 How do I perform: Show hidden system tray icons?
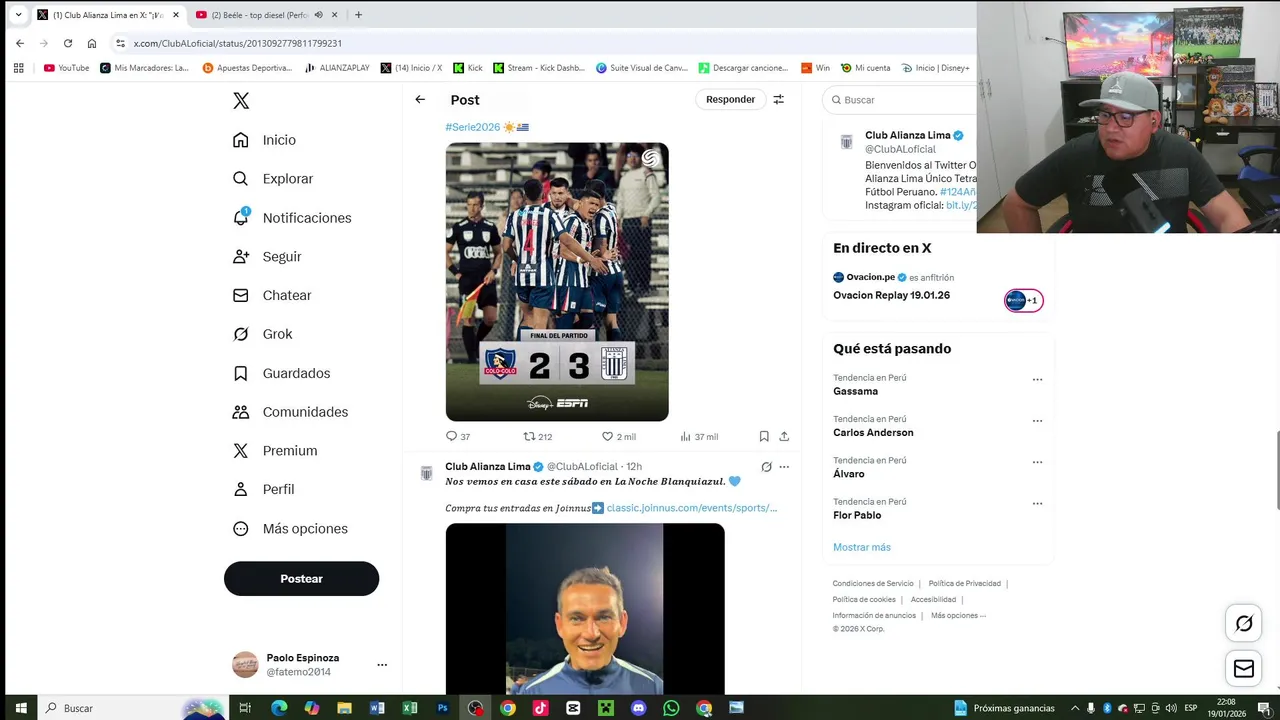pos(1075,708)
